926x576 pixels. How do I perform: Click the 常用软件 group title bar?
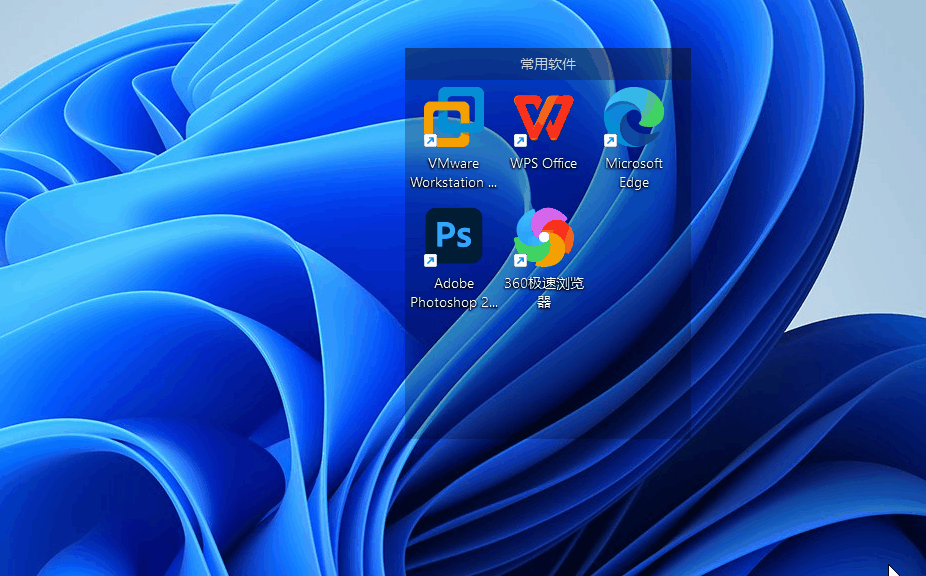click(x=547, y=64)
